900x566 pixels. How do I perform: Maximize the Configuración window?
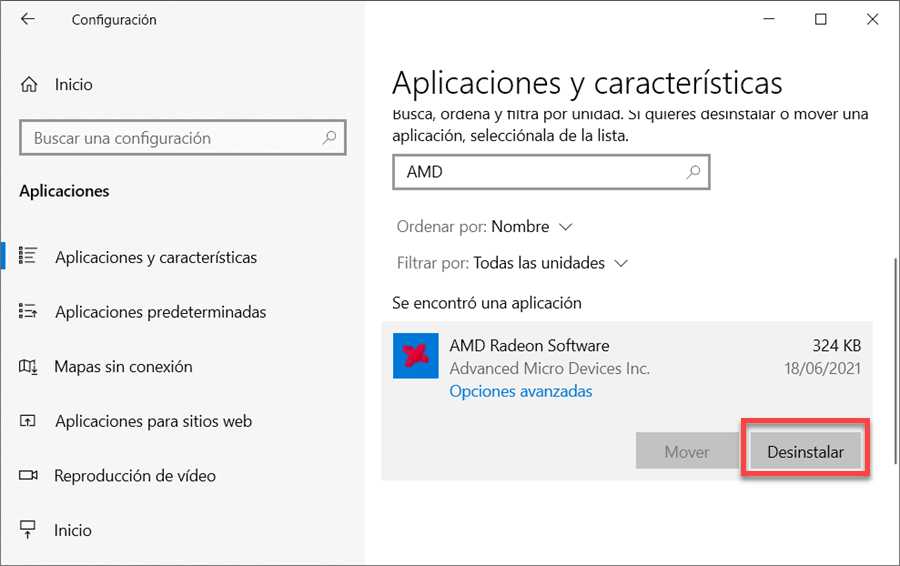point(821,19)
